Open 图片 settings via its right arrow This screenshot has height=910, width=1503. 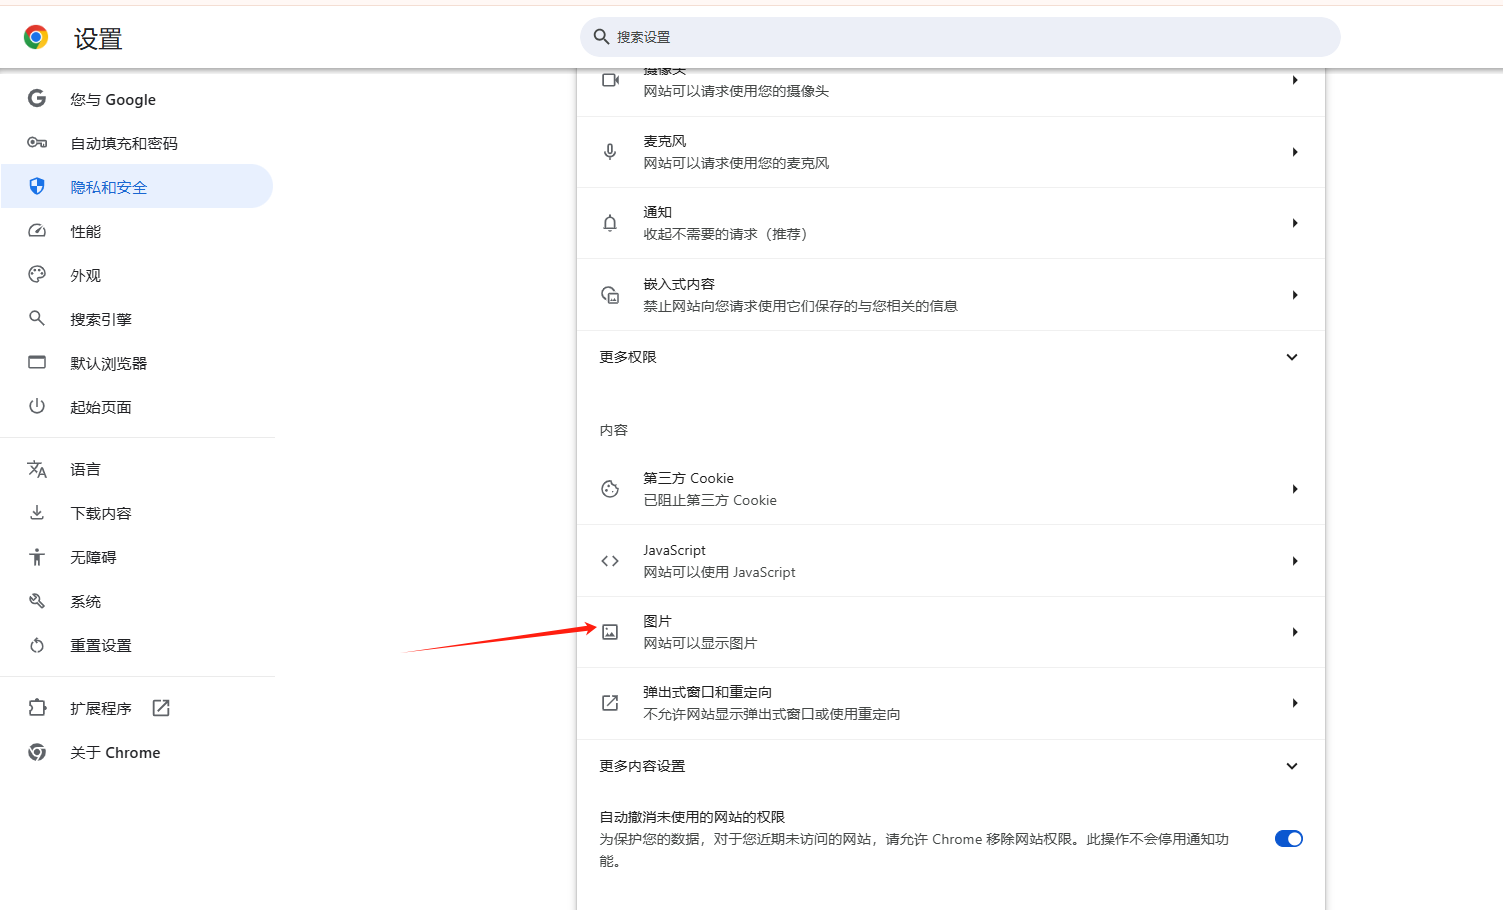1295,632
